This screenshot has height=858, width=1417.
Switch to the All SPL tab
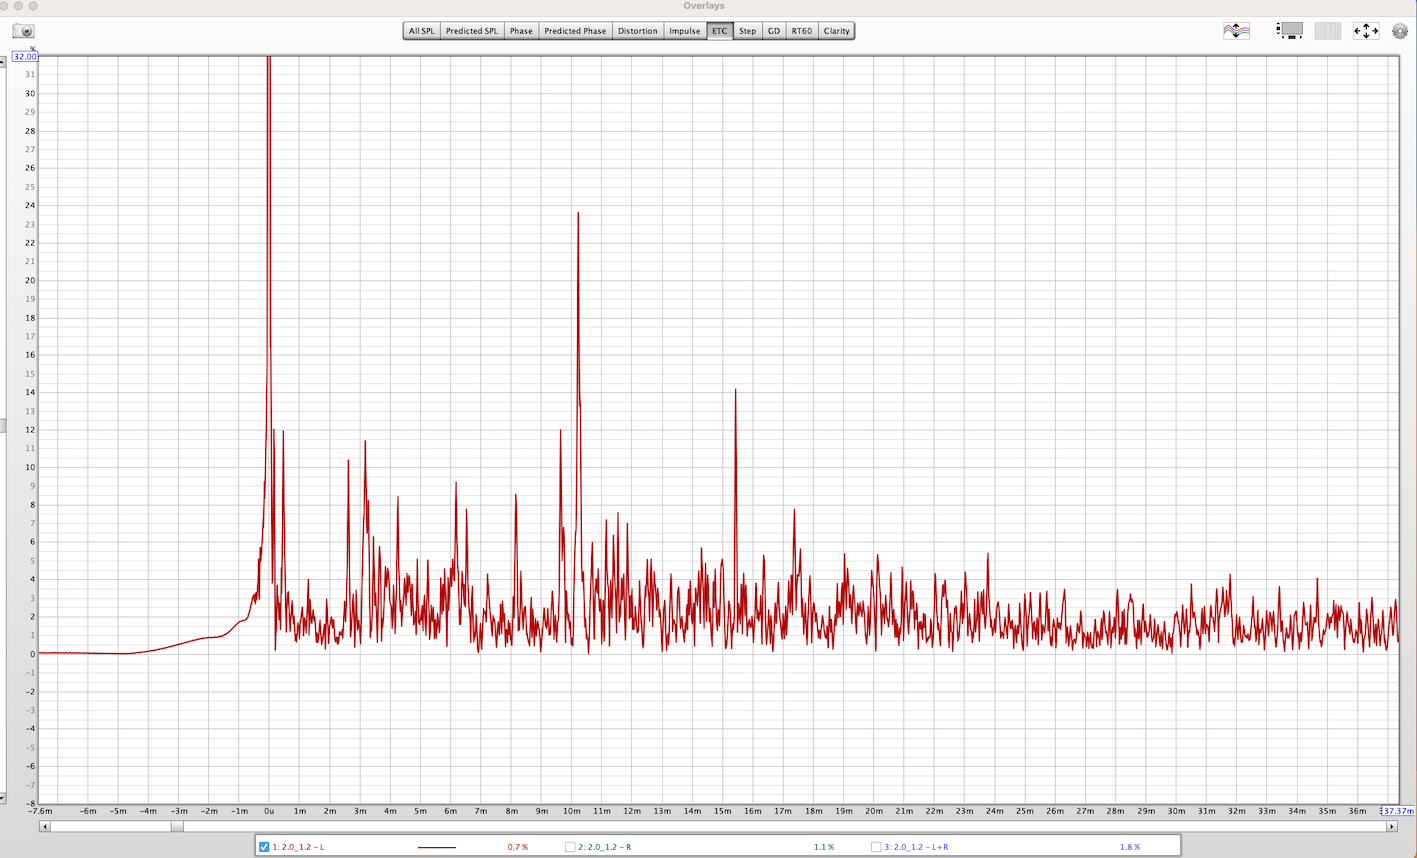[422, 31]
